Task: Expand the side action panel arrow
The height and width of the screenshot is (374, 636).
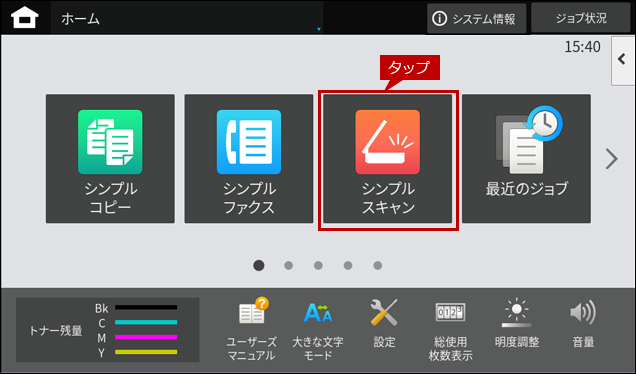Action: click(x=623, y=60)
